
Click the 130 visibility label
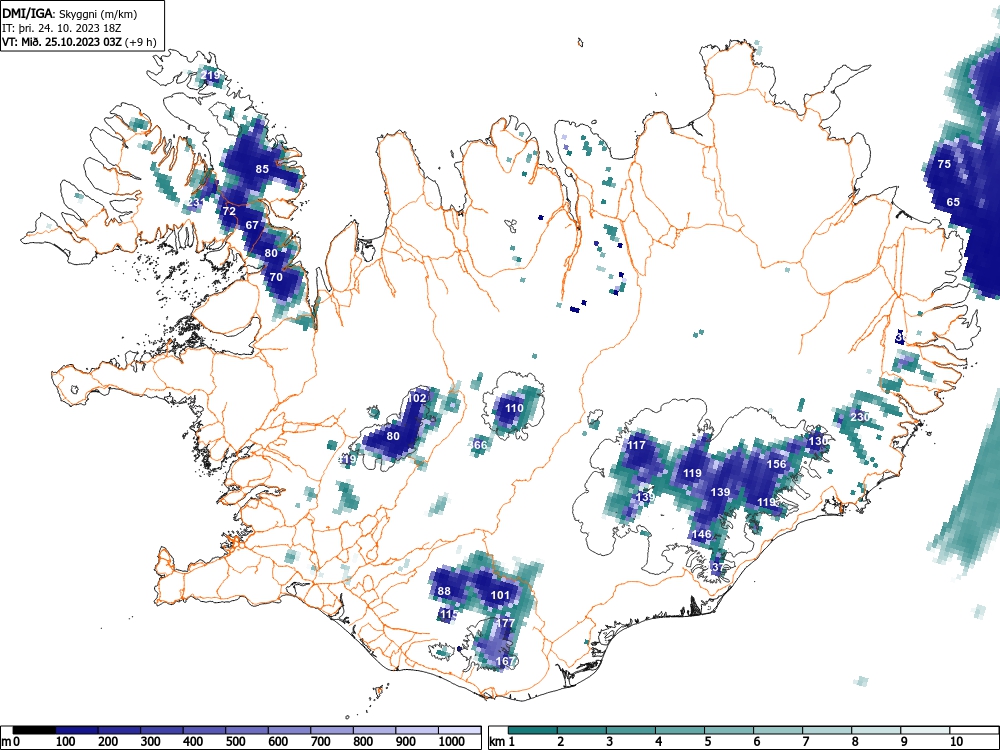[818, 441]
